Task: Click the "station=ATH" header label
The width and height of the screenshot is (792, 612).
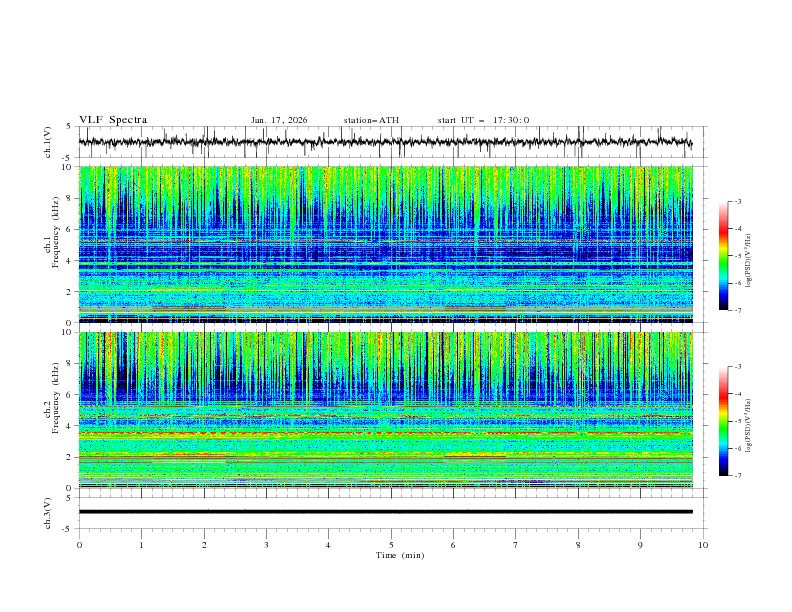Action: click(x=371, y=120)
